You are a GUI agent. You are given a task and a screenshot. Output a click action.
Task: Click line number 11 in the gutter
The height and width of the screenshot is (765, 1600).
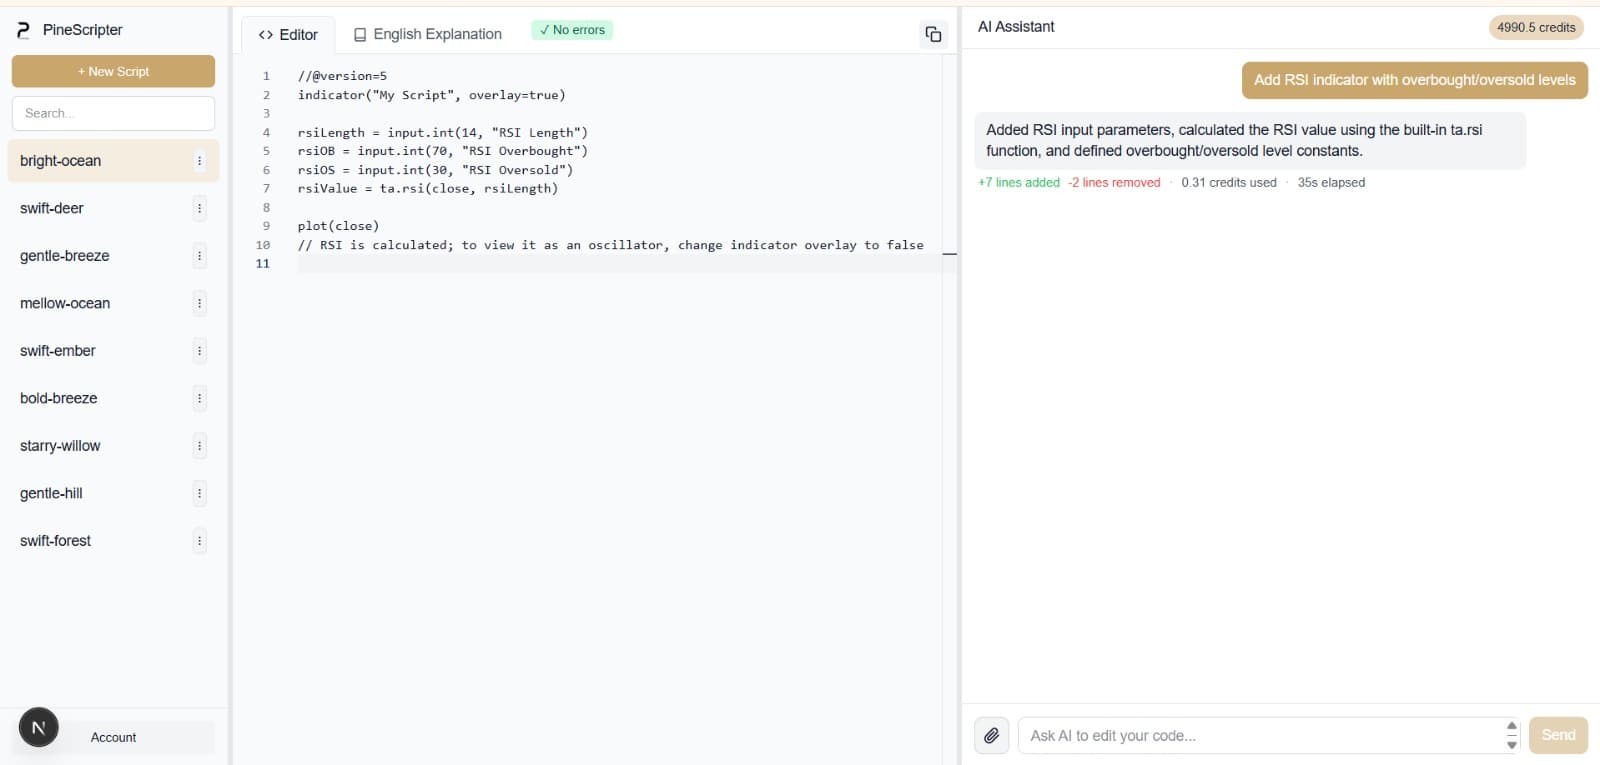coord(263,263)
